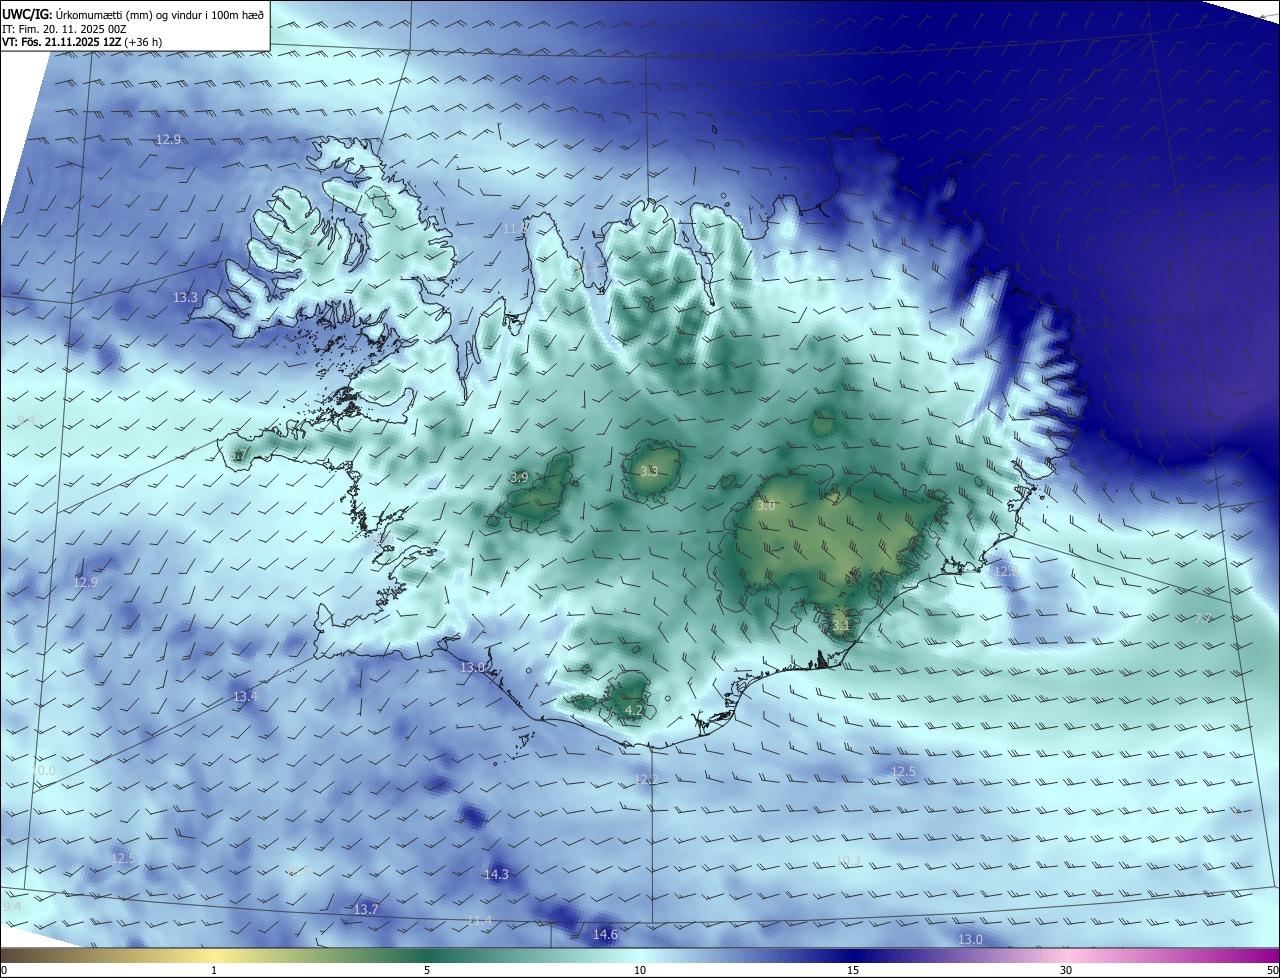Screen dimensions: 1280x978
Task: Click the 13.7 value label on the map
Action: pyautogui.click(x=366, y=909)
